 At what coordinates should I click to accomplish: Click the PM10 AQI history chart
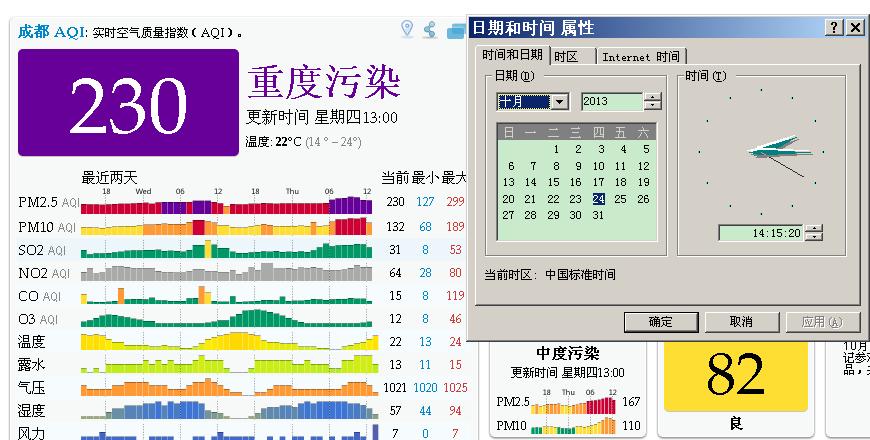coord(226,226)
